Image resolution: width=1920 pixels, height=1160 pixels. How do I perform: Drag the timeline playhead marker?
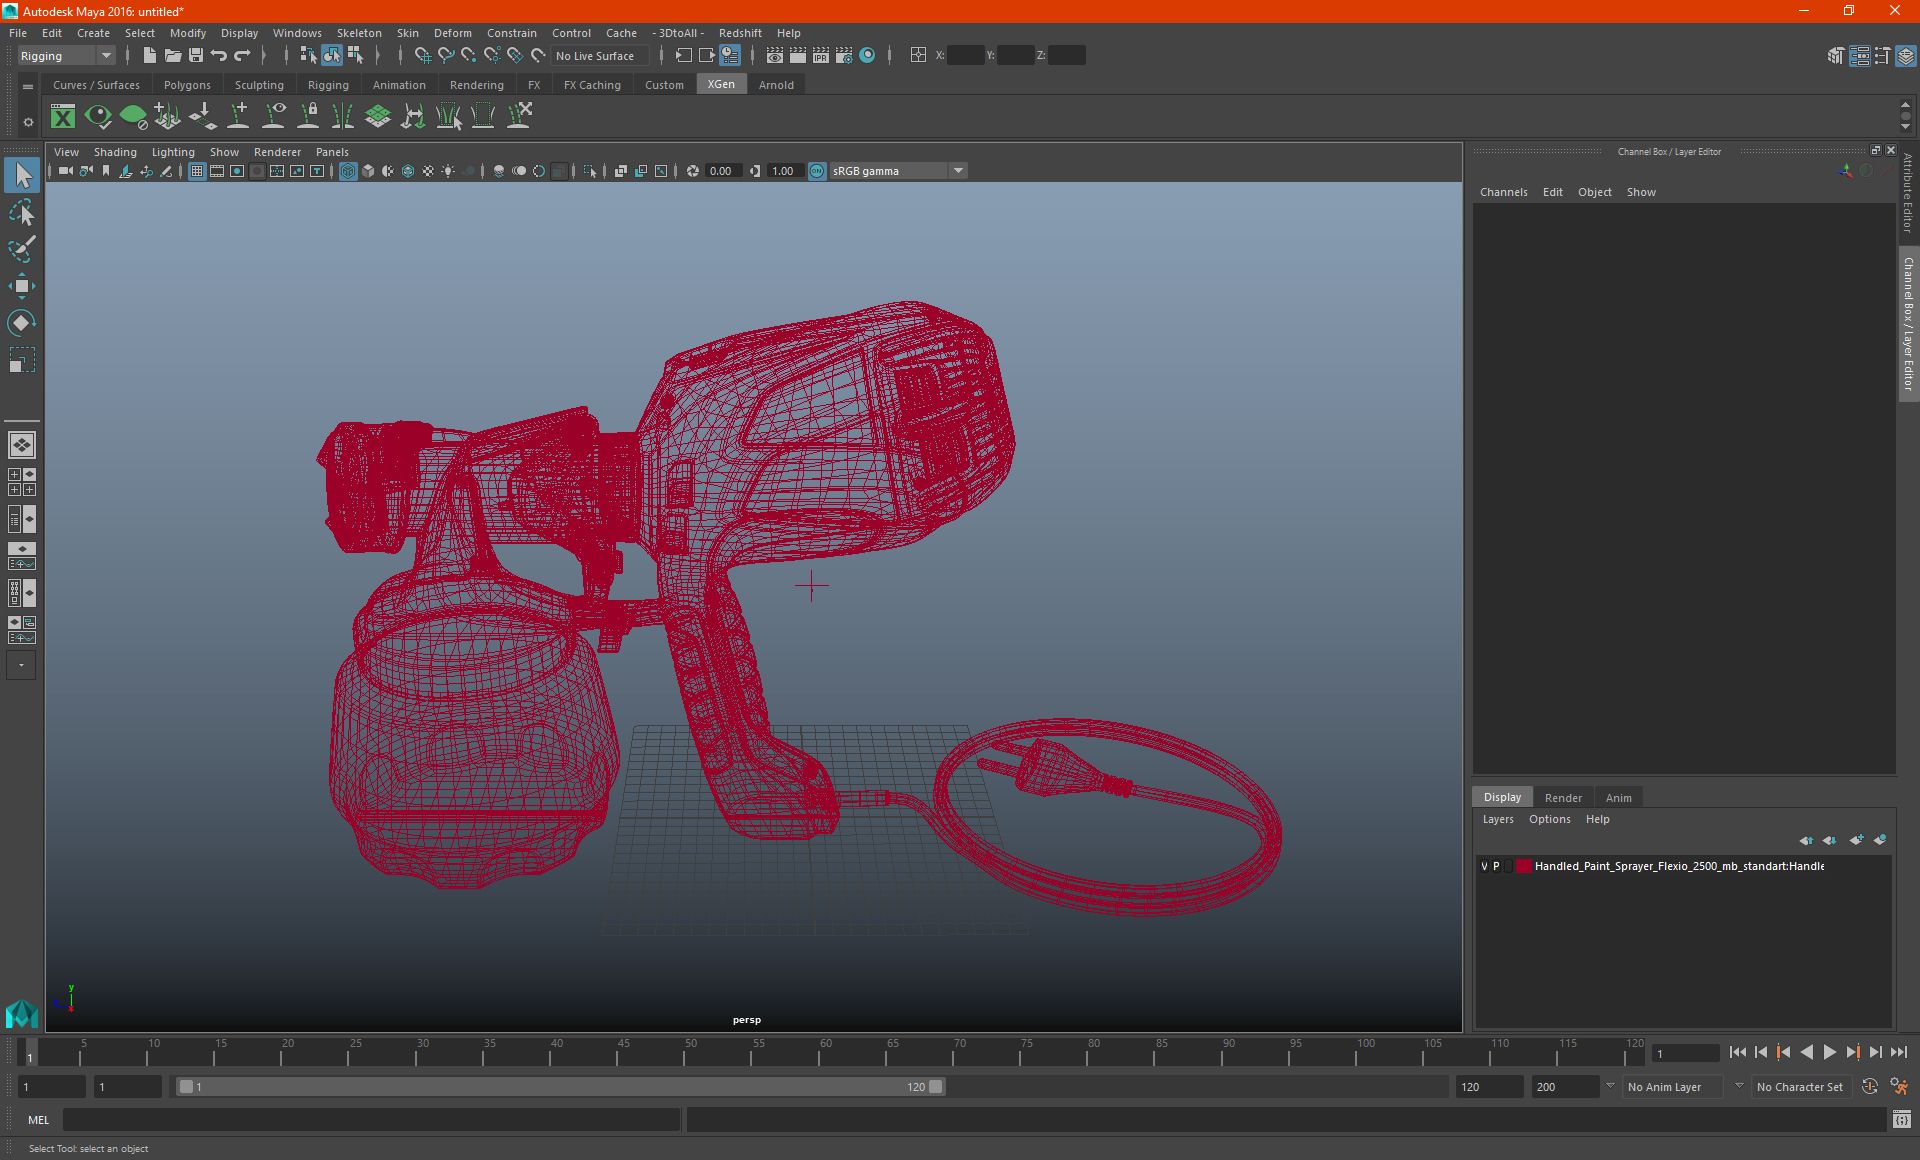29,1053
